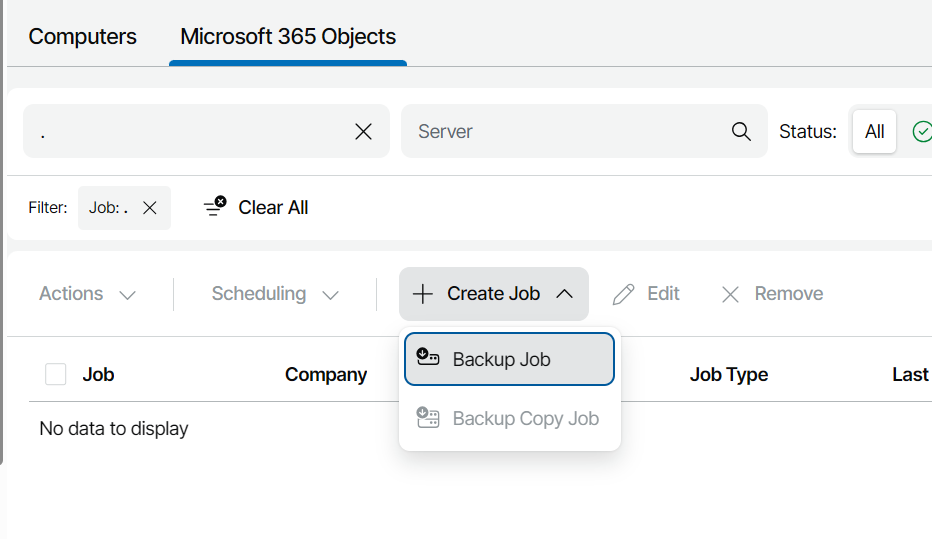Viewport: 932px width, 539px height.
Task: Open the Microsoft 365 Objects tab
Action: click(288, 37)
